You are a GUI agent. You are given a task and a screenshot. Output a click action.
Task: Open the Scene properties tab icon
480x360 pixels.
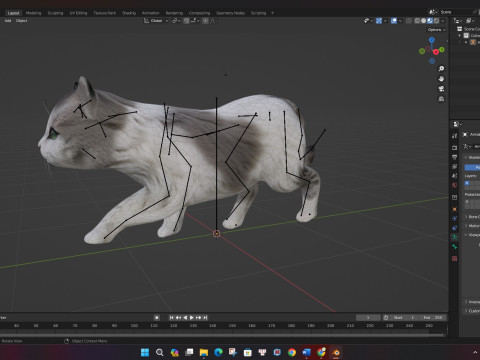click(x=455, y=176)
